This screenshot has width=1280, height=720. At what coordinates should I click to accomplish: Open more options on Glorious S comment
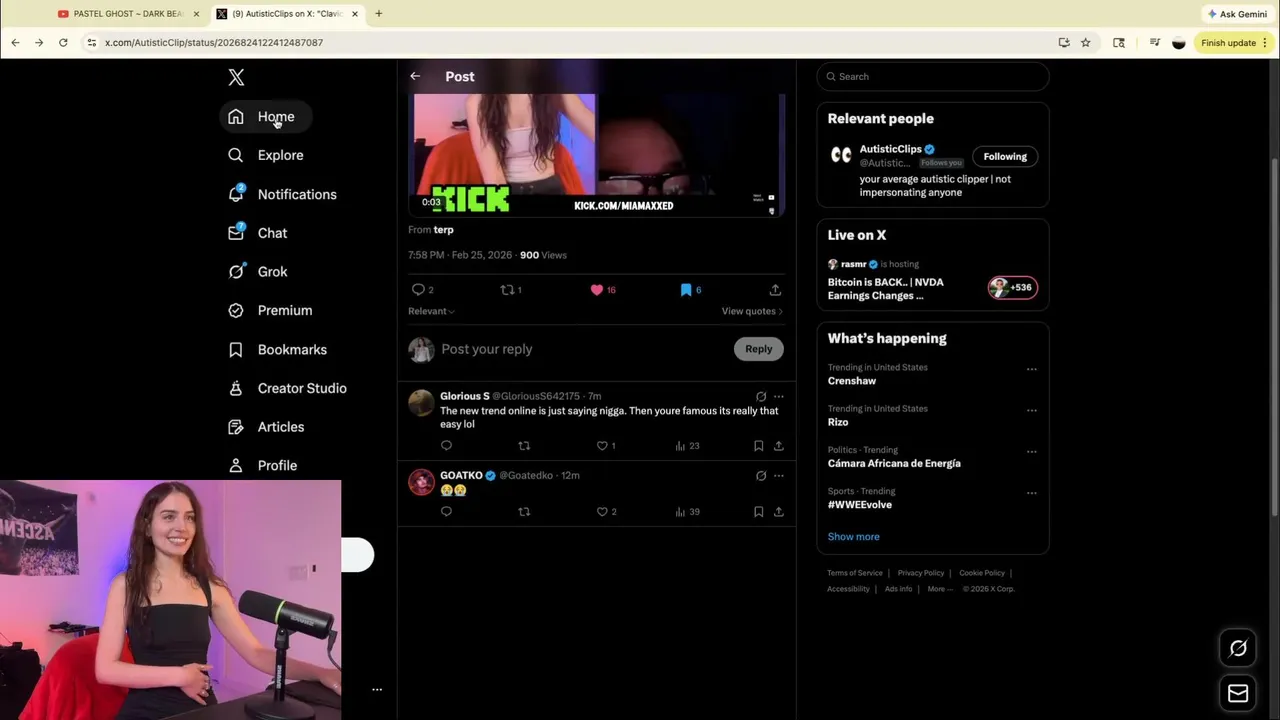point(778,397)
